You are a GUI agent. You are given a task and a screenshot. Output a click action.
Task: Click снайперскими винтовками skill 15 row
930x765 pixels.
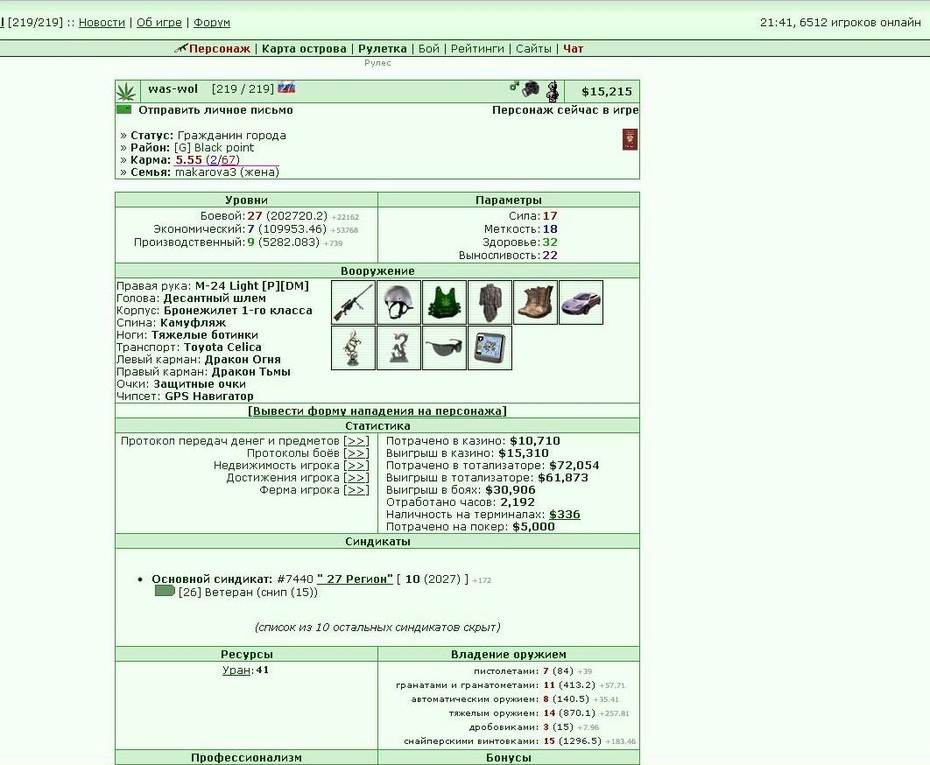pos(520,741)
